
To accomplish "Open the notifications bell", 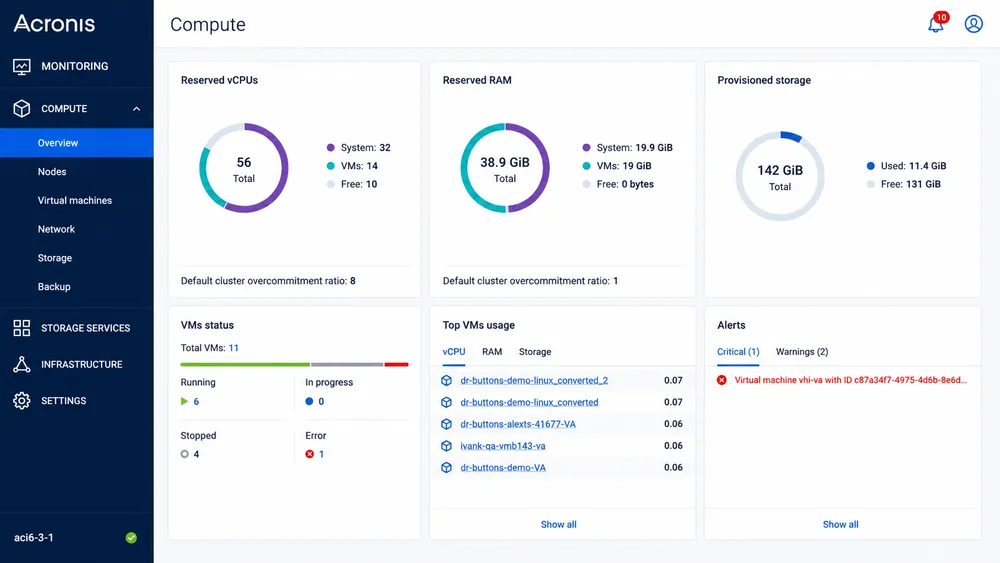I will coord(936,24).
